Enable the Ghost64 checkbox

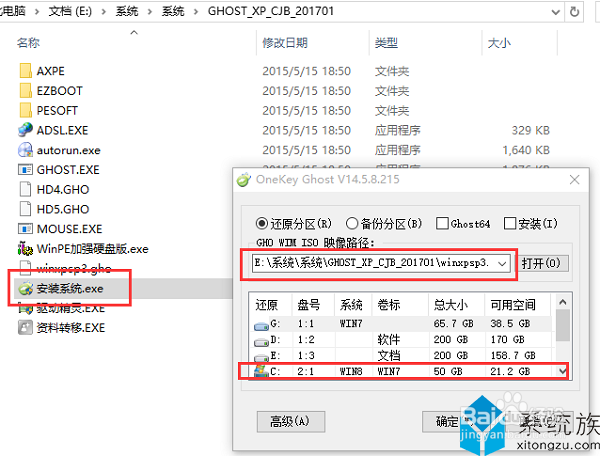(442, 223)
